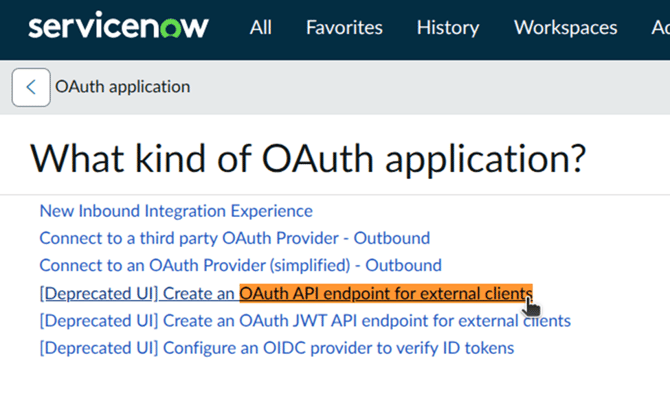This screenshot has height=409, width=670.
Task: Go back using the left chevron button
Action: 31,87
